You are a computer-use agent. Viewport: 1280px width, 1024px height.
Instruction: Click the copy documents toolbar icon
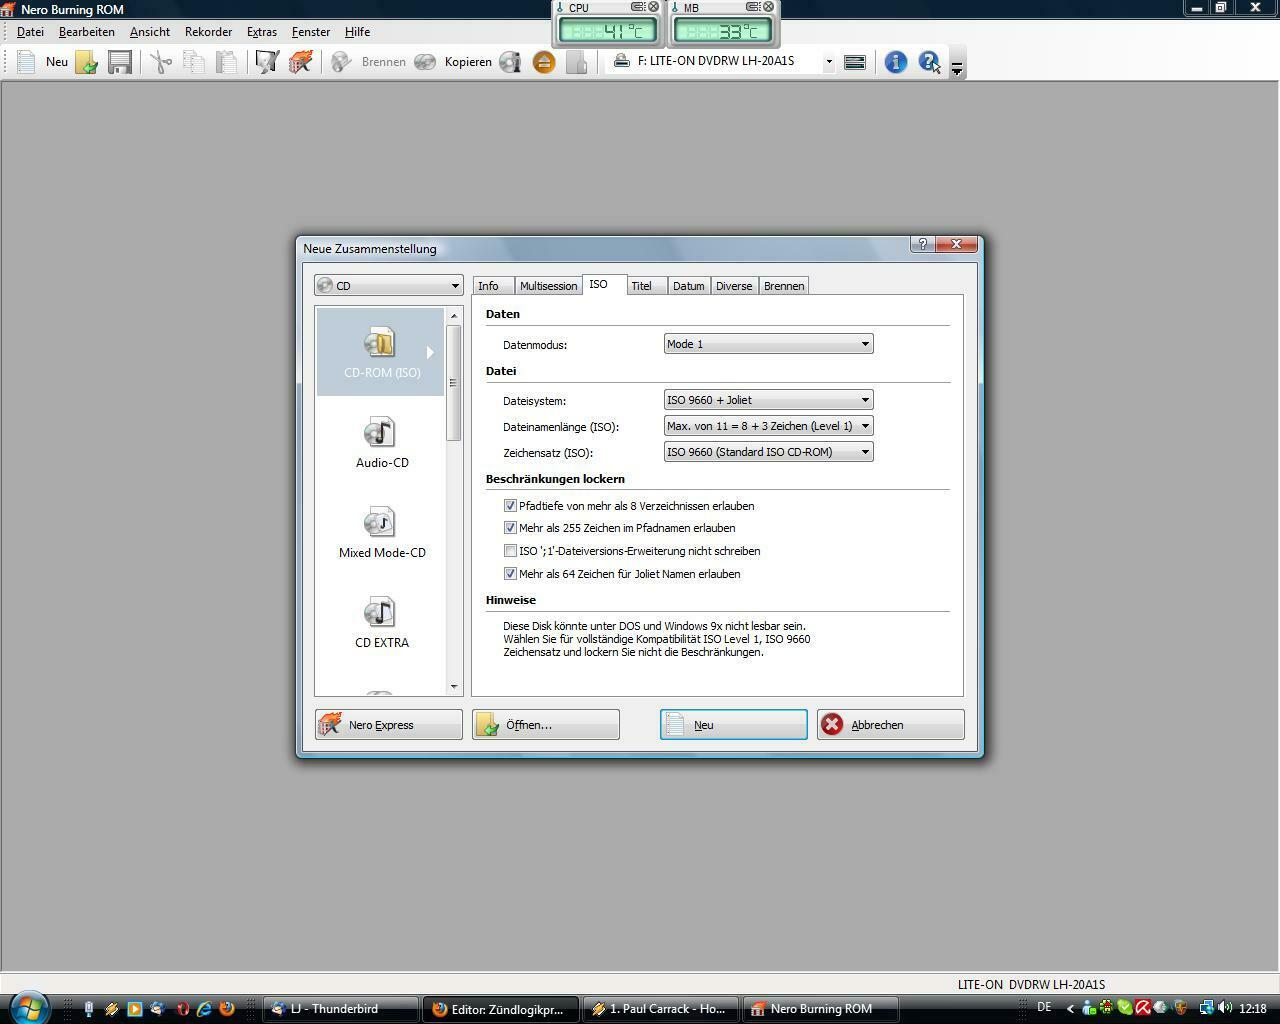click(x=194, y=62)
